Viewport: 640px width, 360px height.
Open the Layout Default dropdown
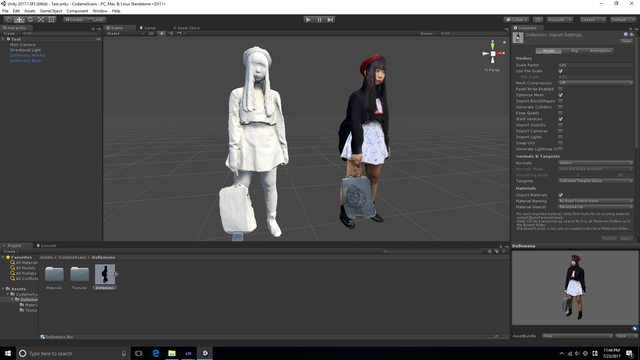click(x=622, y=20)
